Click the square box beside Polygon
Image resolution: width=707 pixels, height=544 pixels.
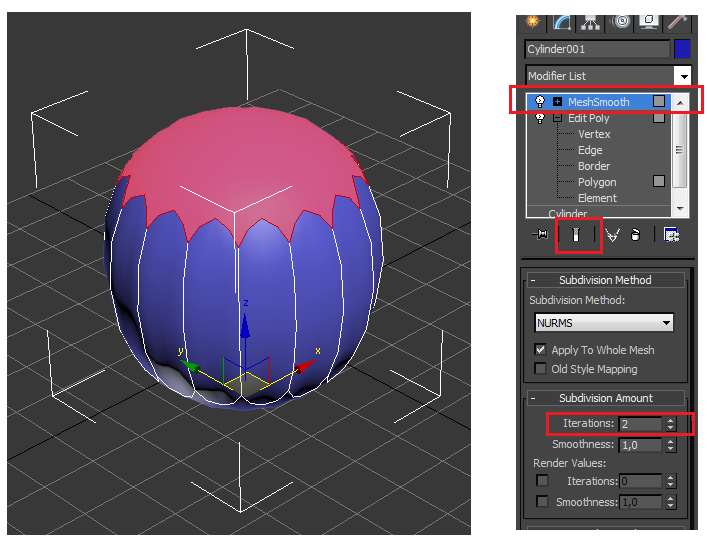point(659,181)
